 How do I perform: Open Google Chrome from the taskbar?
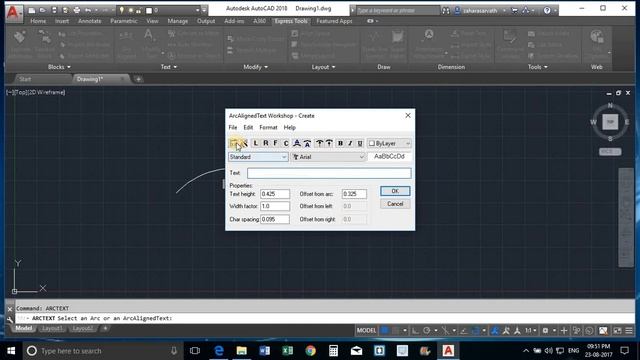click(x=311, y=351)
